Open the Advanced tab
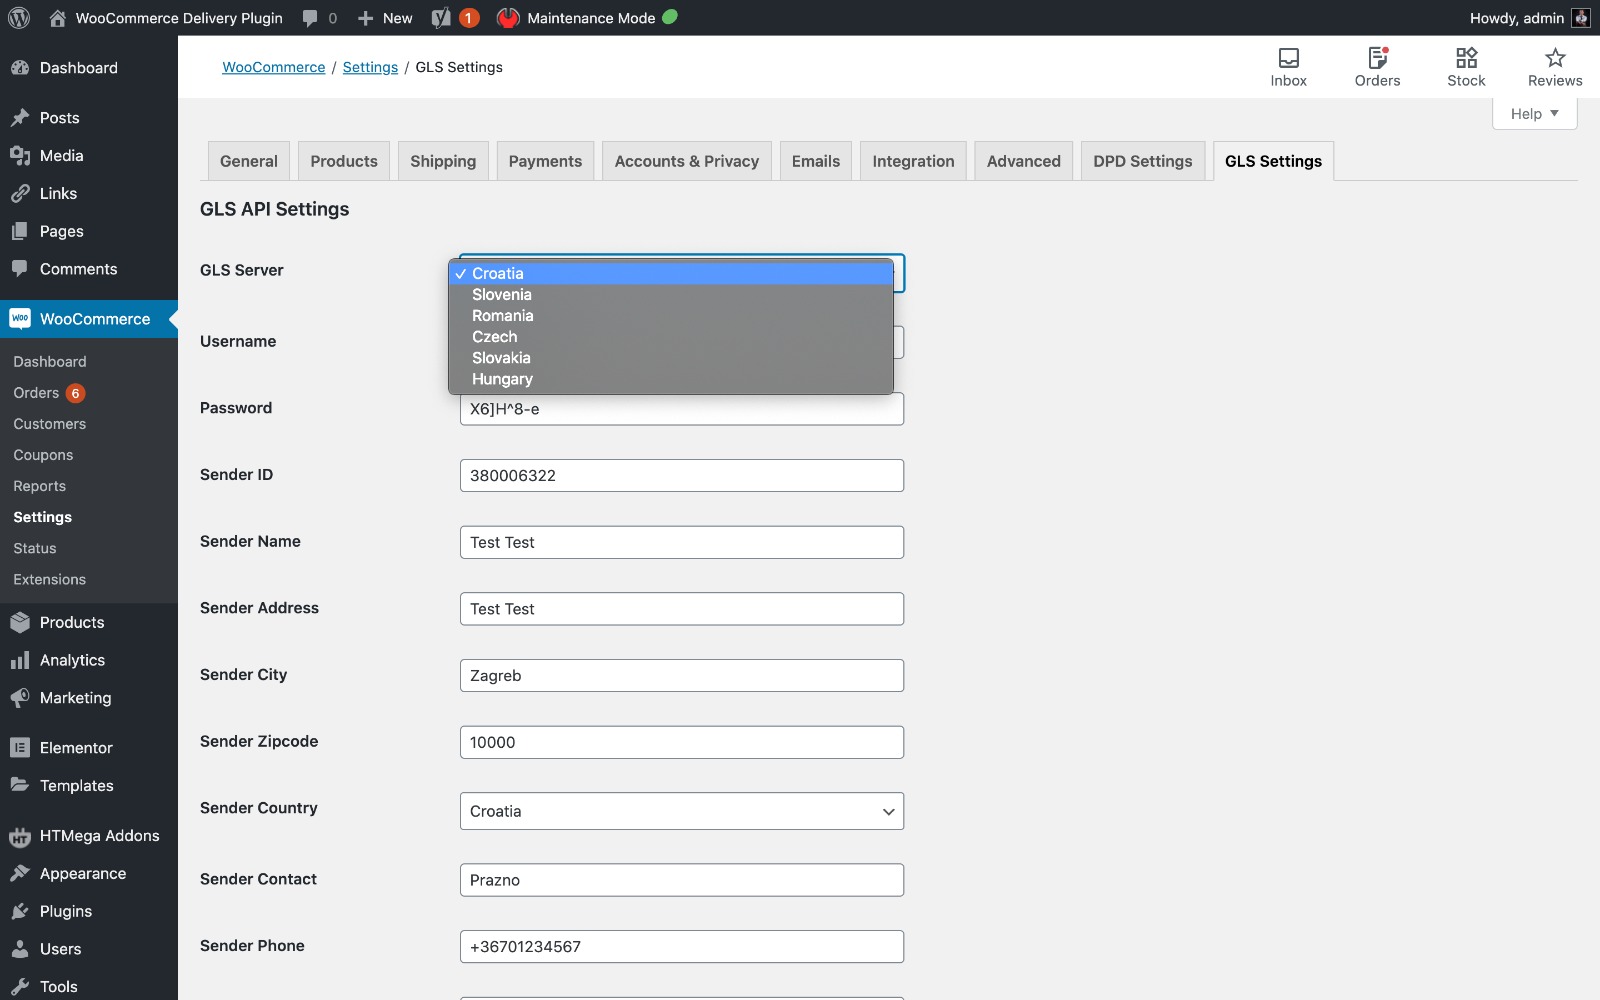The height and width of the screenshot is (1000, 1600). tap(1024, 161)
